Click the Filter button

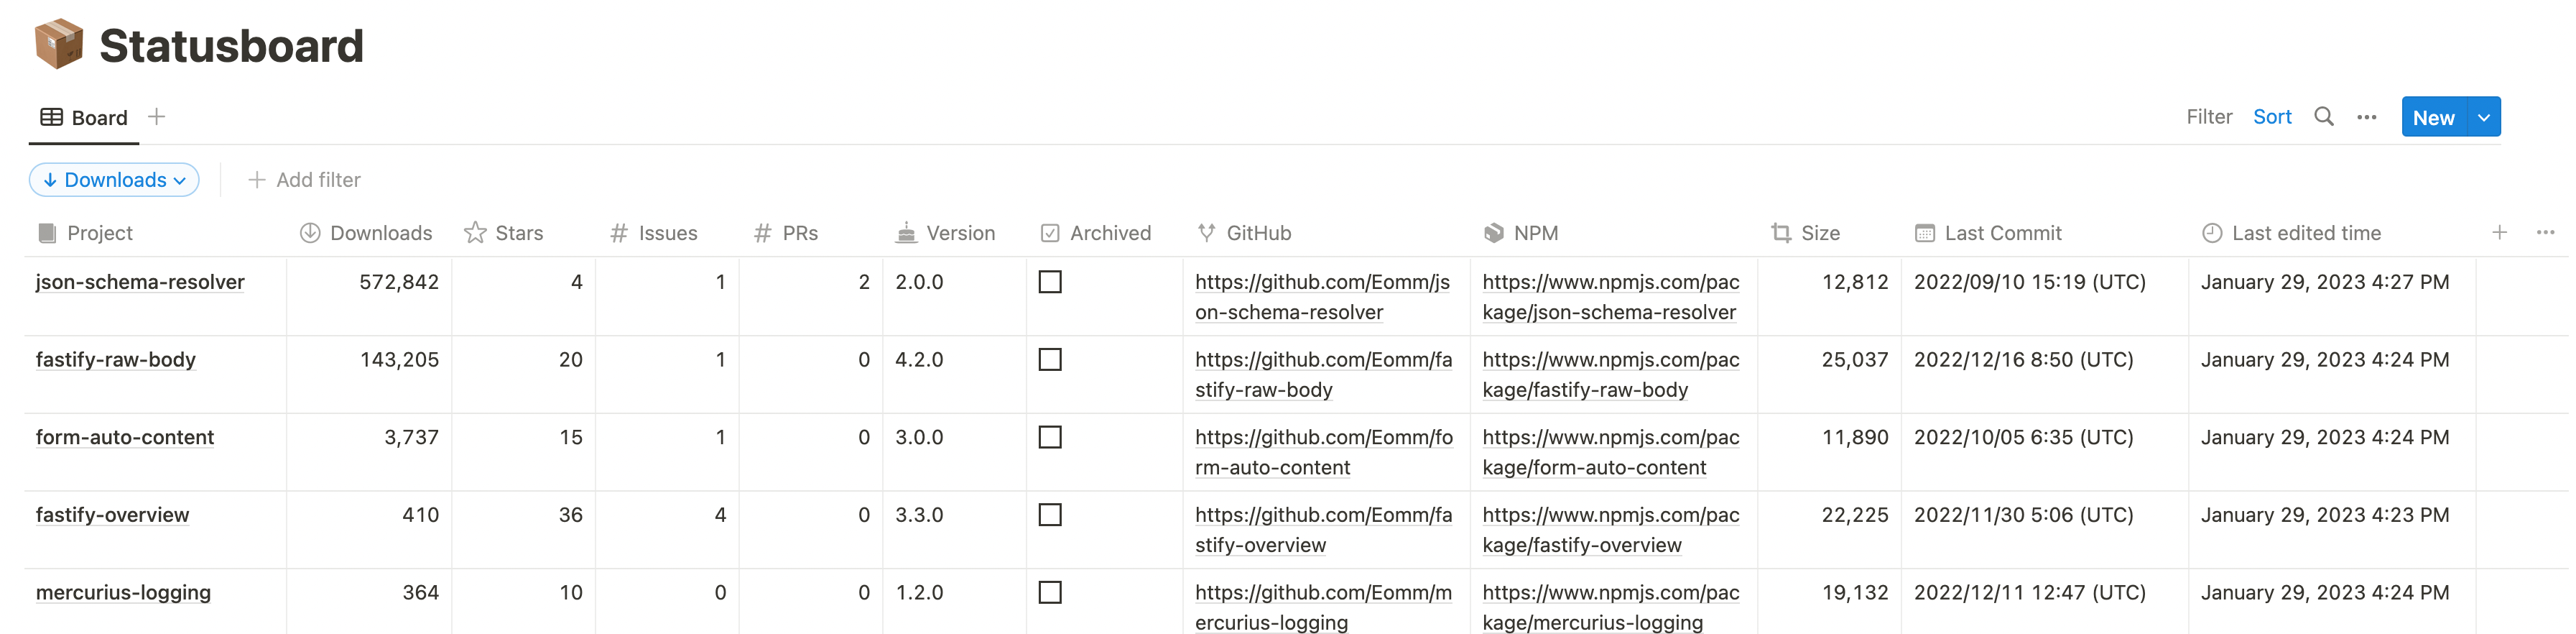point(2209,117)
